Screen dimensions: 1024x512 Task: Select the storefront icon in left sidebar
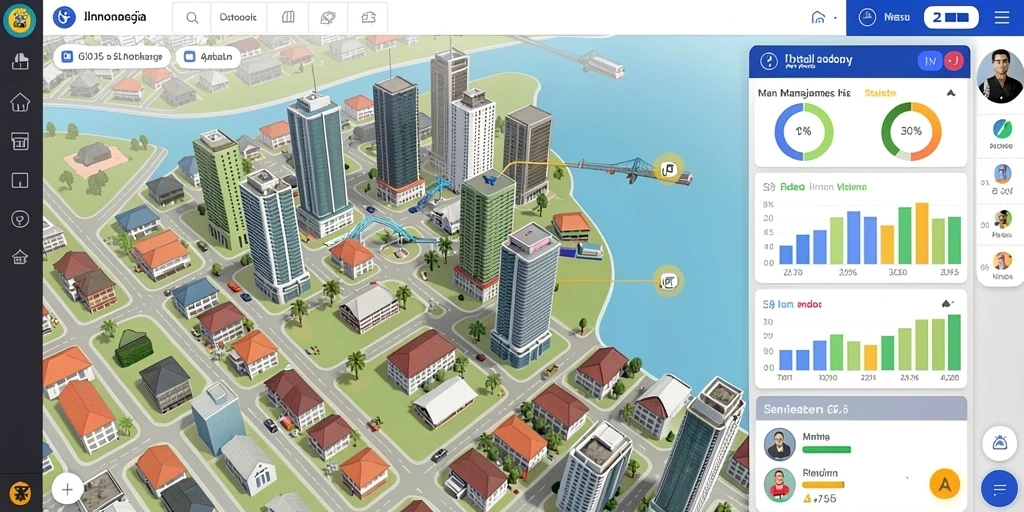pos(20,141)
